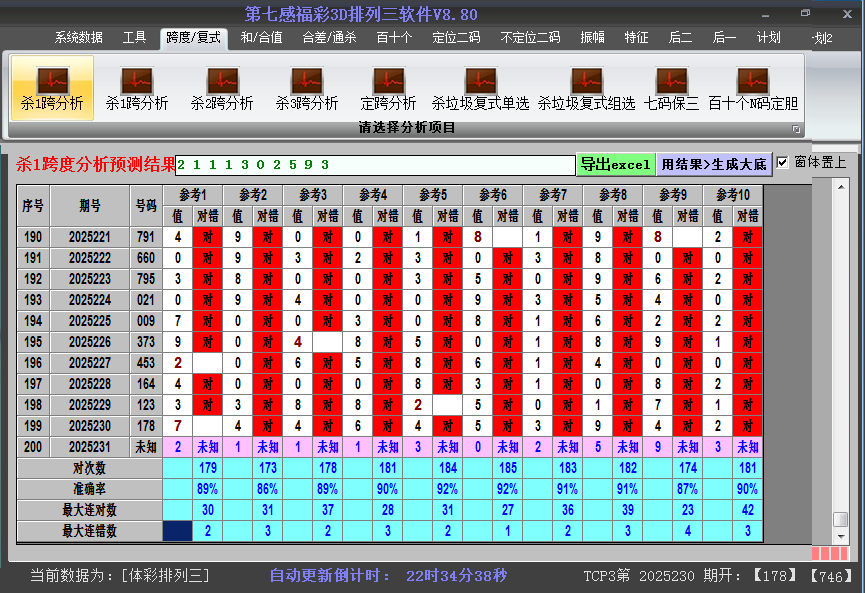Expand the ribbon group launcher corner icon
865x593 pixels.
[796, 129]
